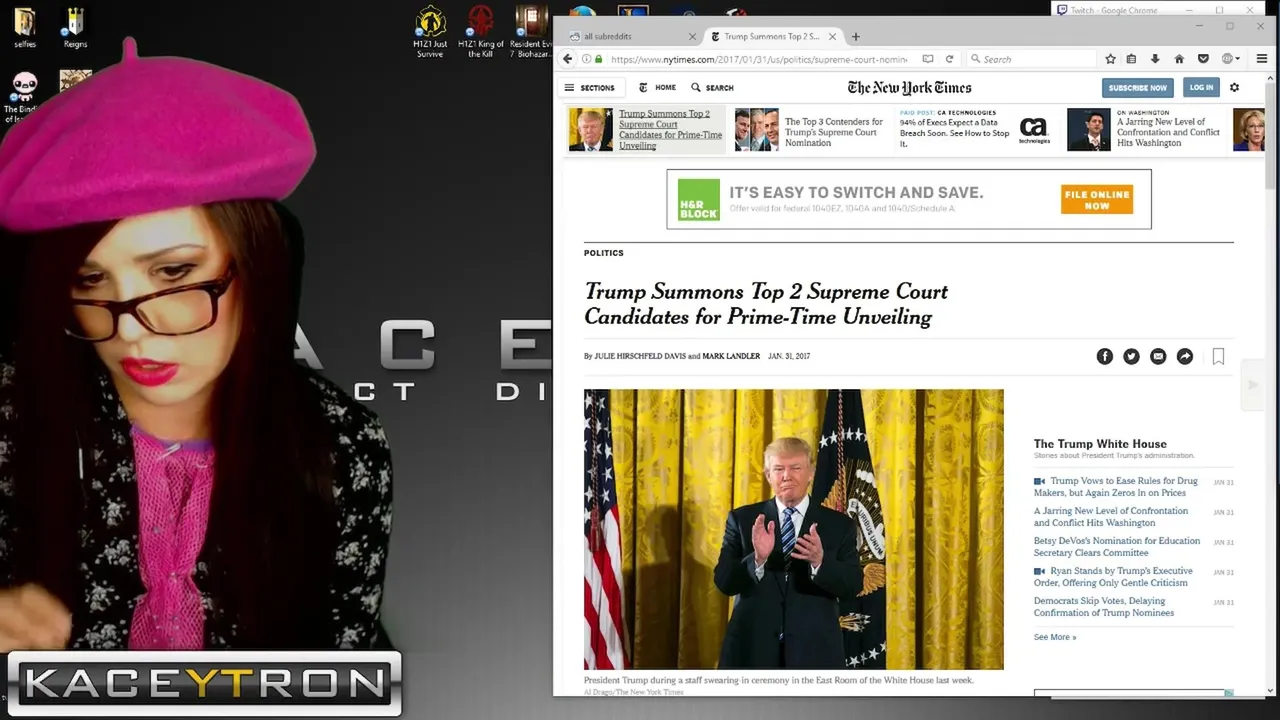Screen dimensions: 1280x720
Task: Open Resident Evil 7 Biohazard shortcut
Action: 530,31
